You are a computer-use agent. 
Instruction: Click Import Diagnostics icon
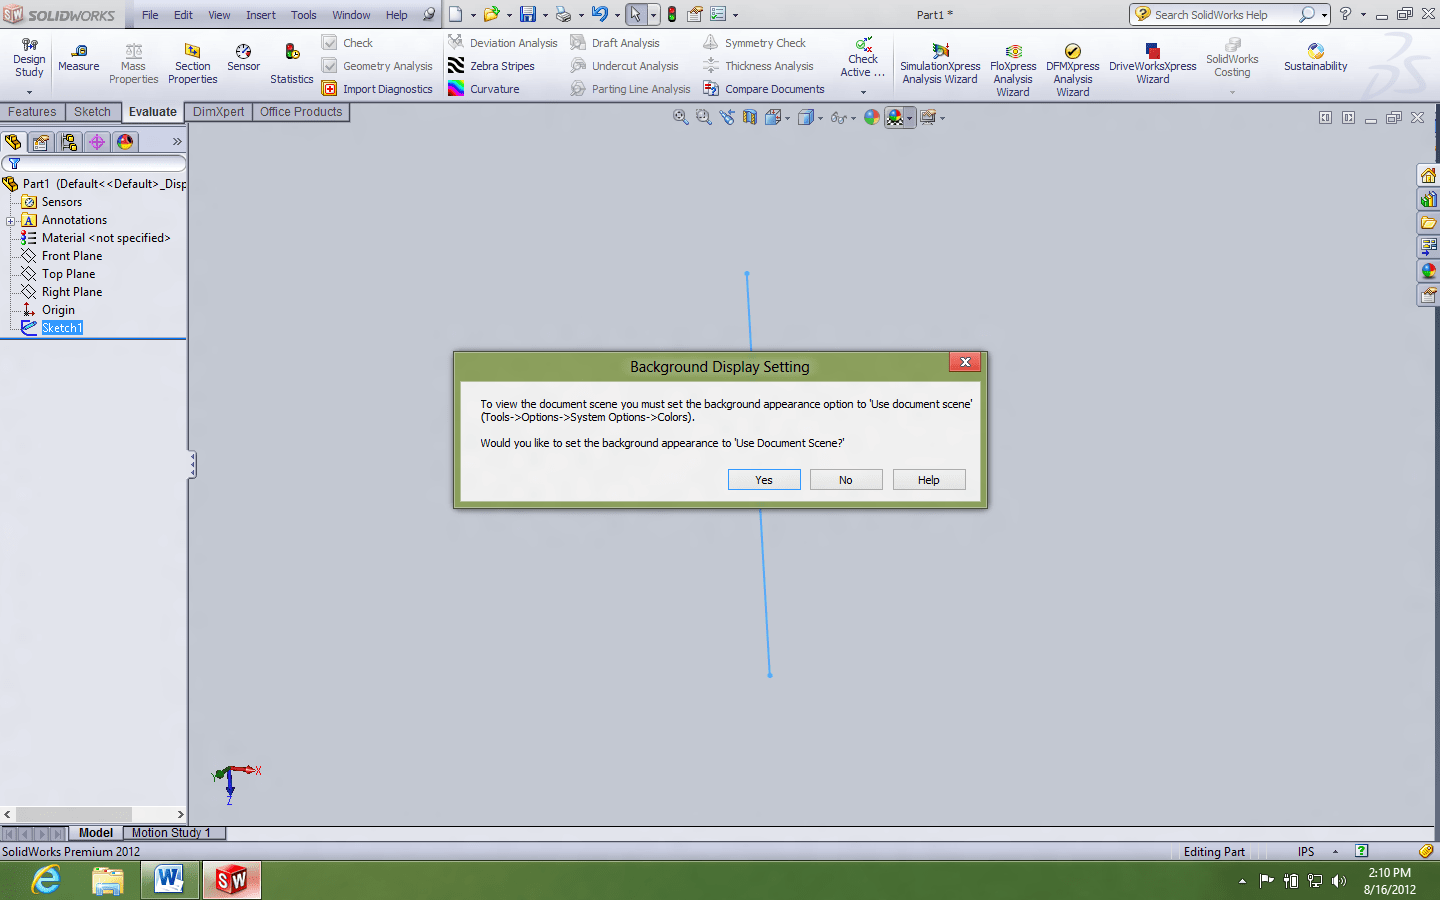(x=330, y=89)
